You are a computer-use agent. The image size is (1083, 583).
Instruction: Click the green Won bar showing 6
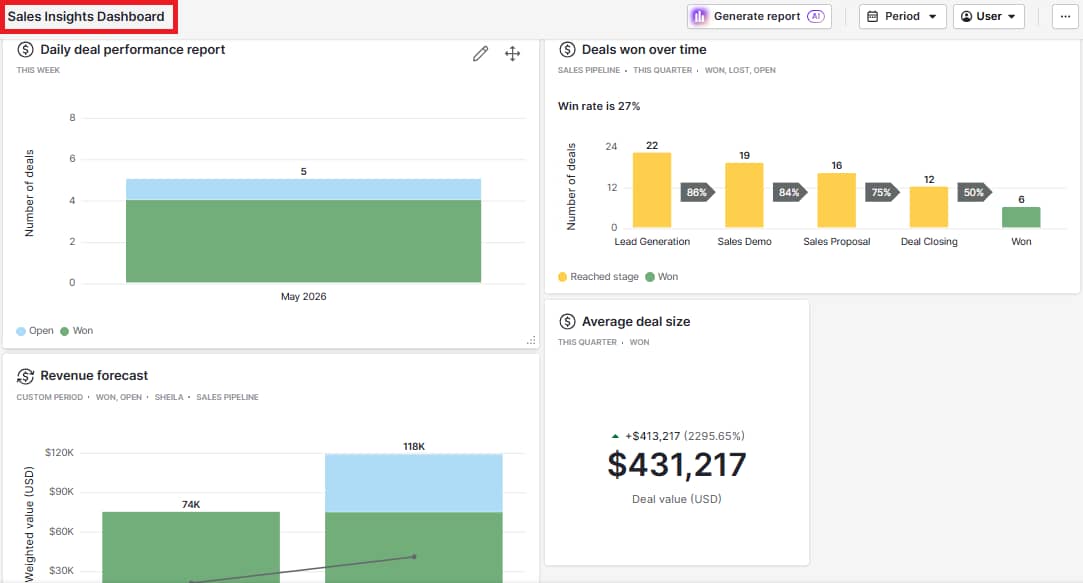[x=1021, y=217]
